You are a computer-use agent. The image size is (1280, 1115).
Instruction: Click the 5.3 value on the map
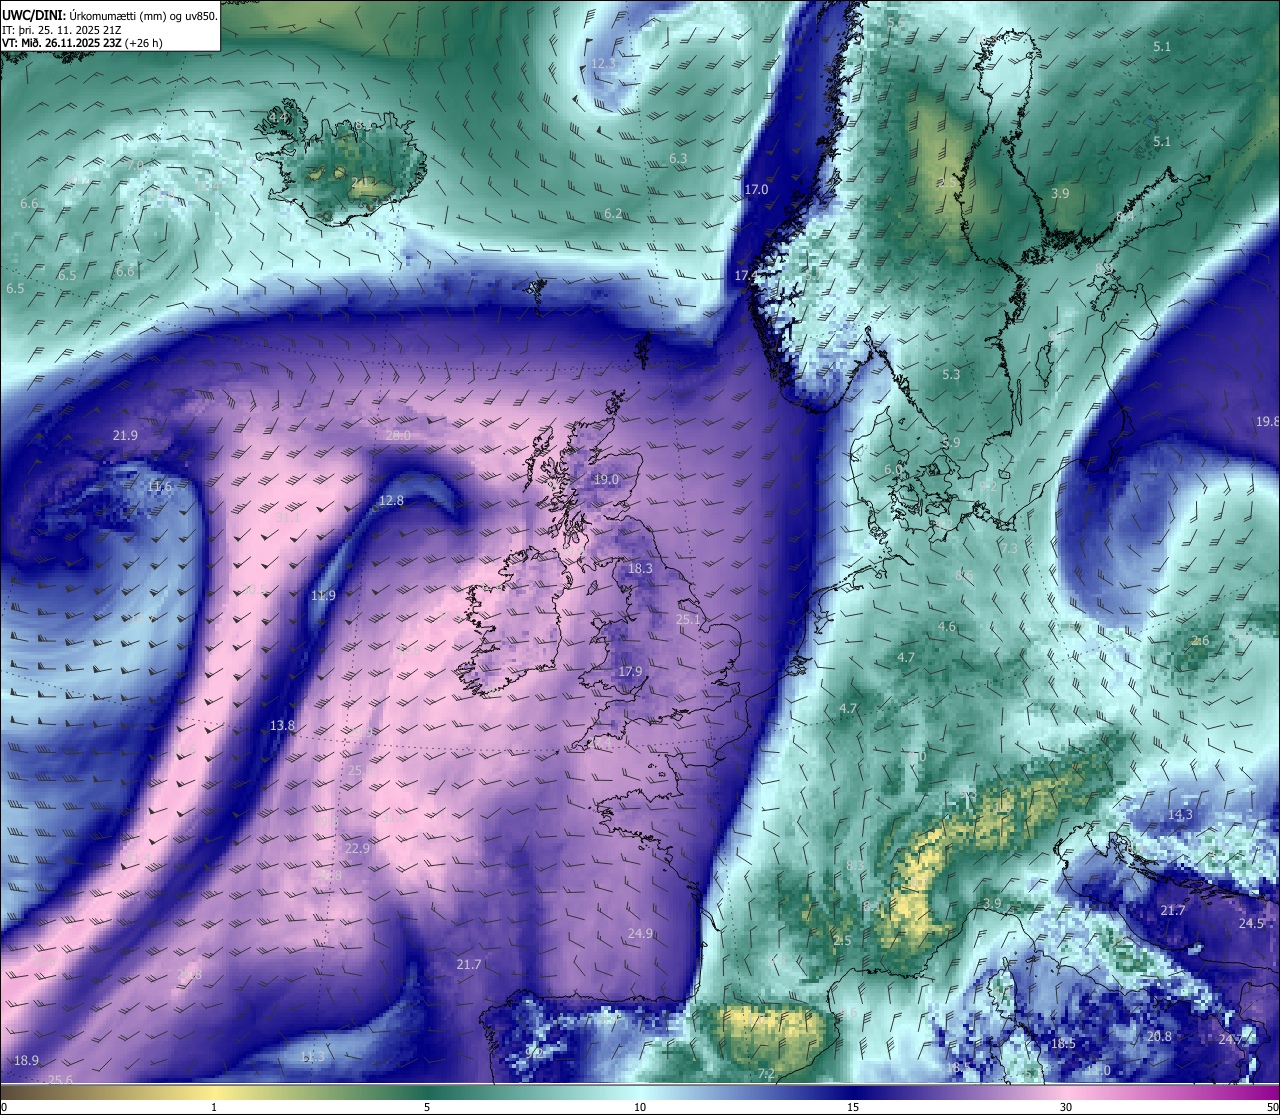click(951, 375)
